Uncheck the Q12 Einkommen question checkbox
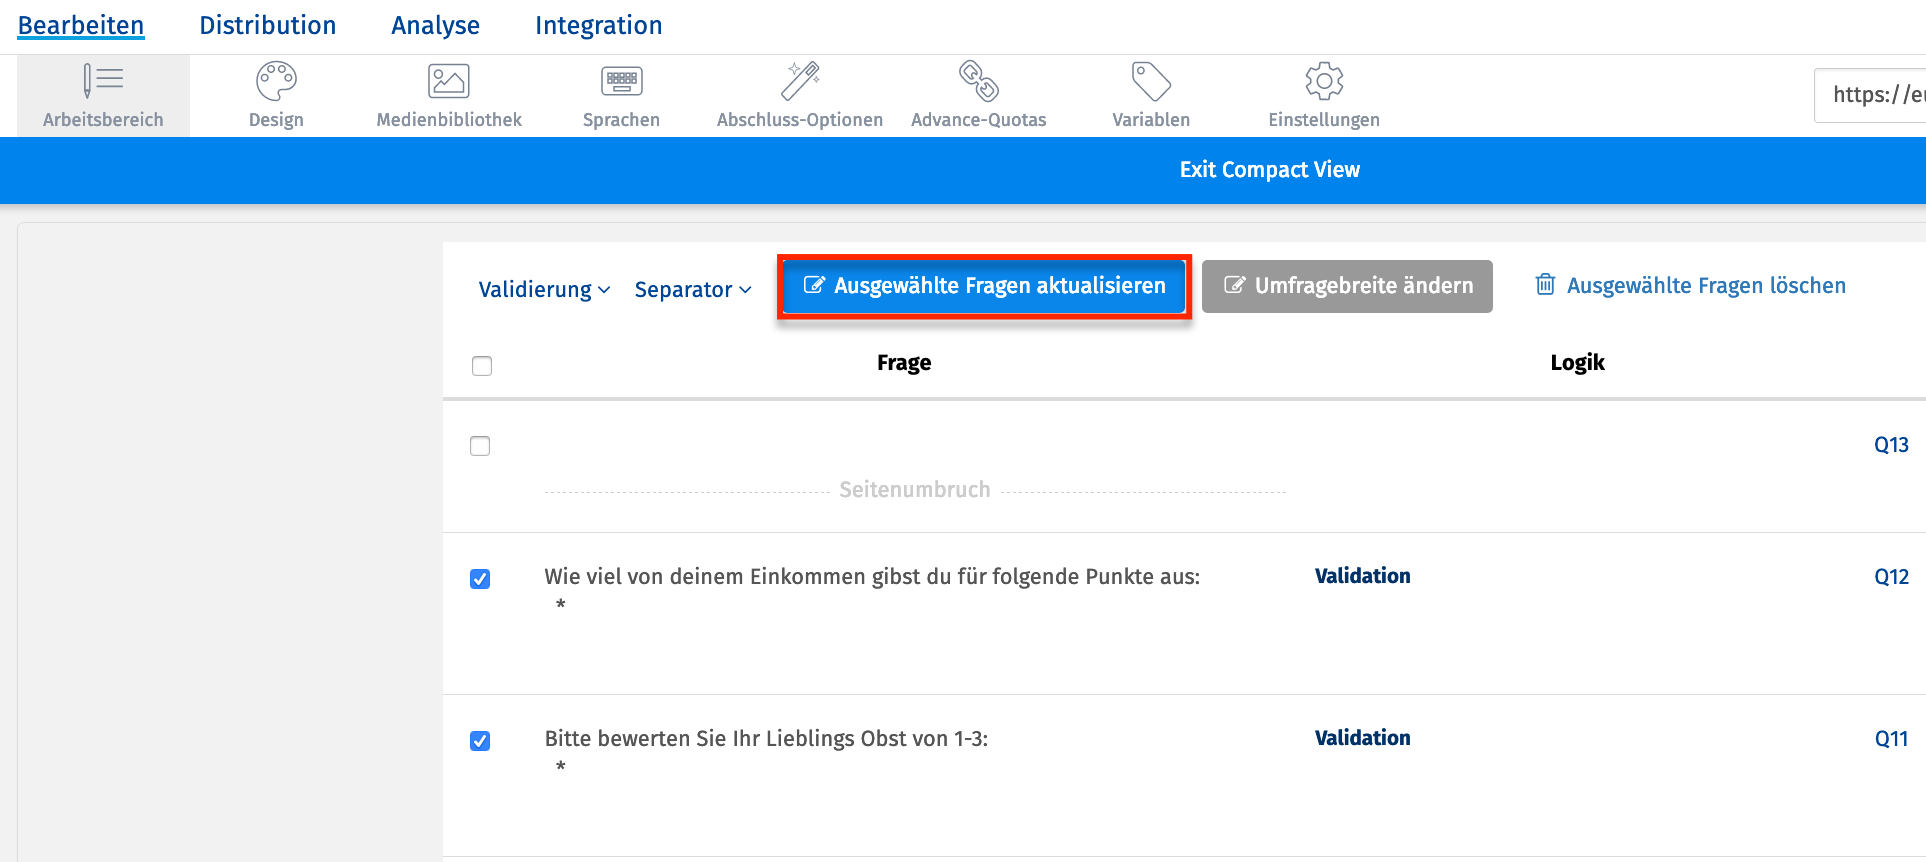Viewport: 1926px width, 862px height. 480,579
